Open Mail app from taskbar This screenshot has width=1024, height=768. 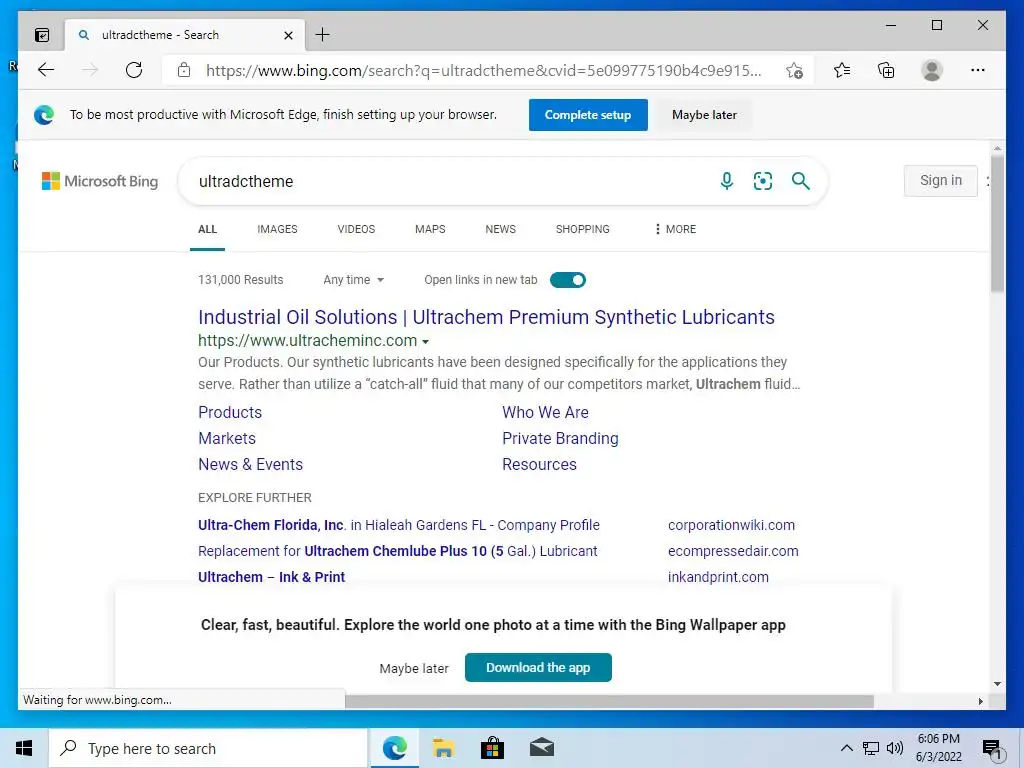[541, 748]
